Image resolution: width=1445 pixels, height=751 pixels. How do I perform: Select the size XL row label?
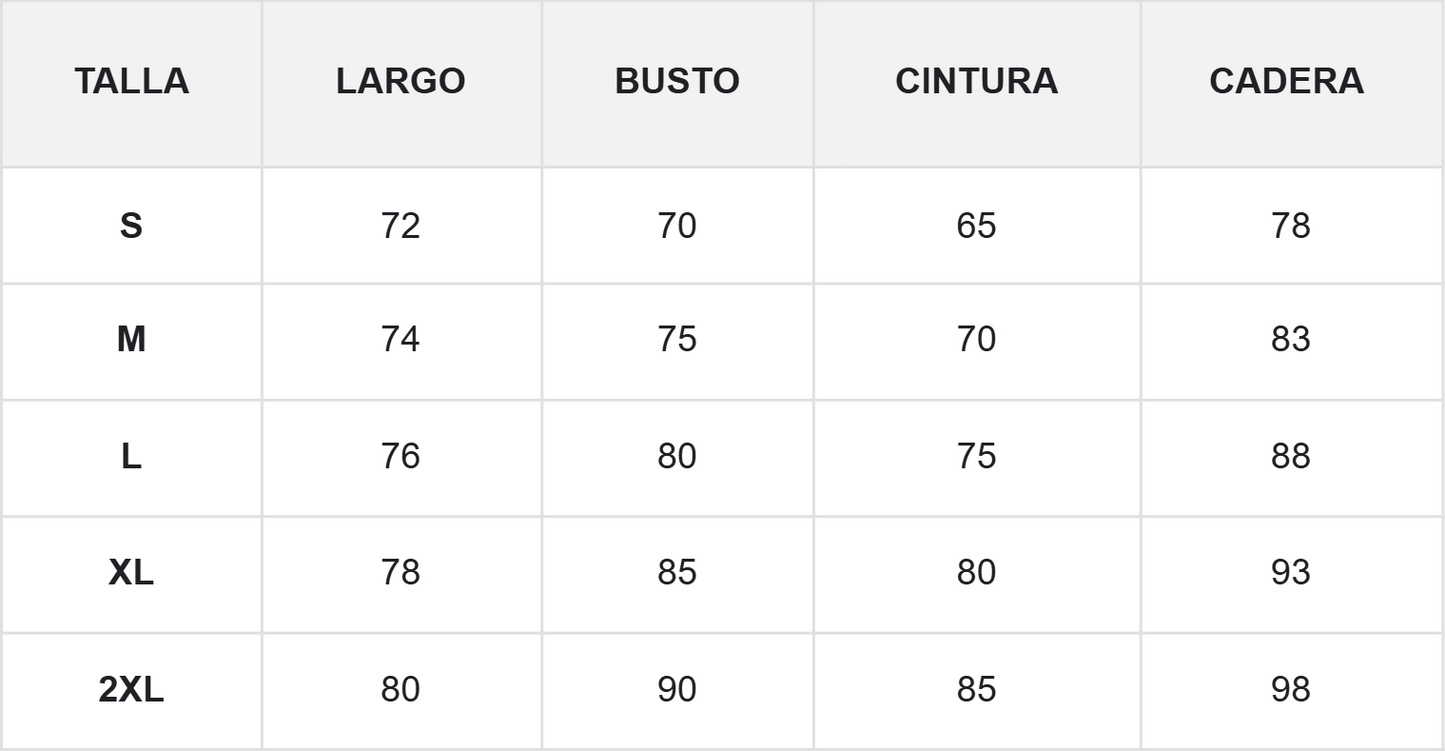131,573
